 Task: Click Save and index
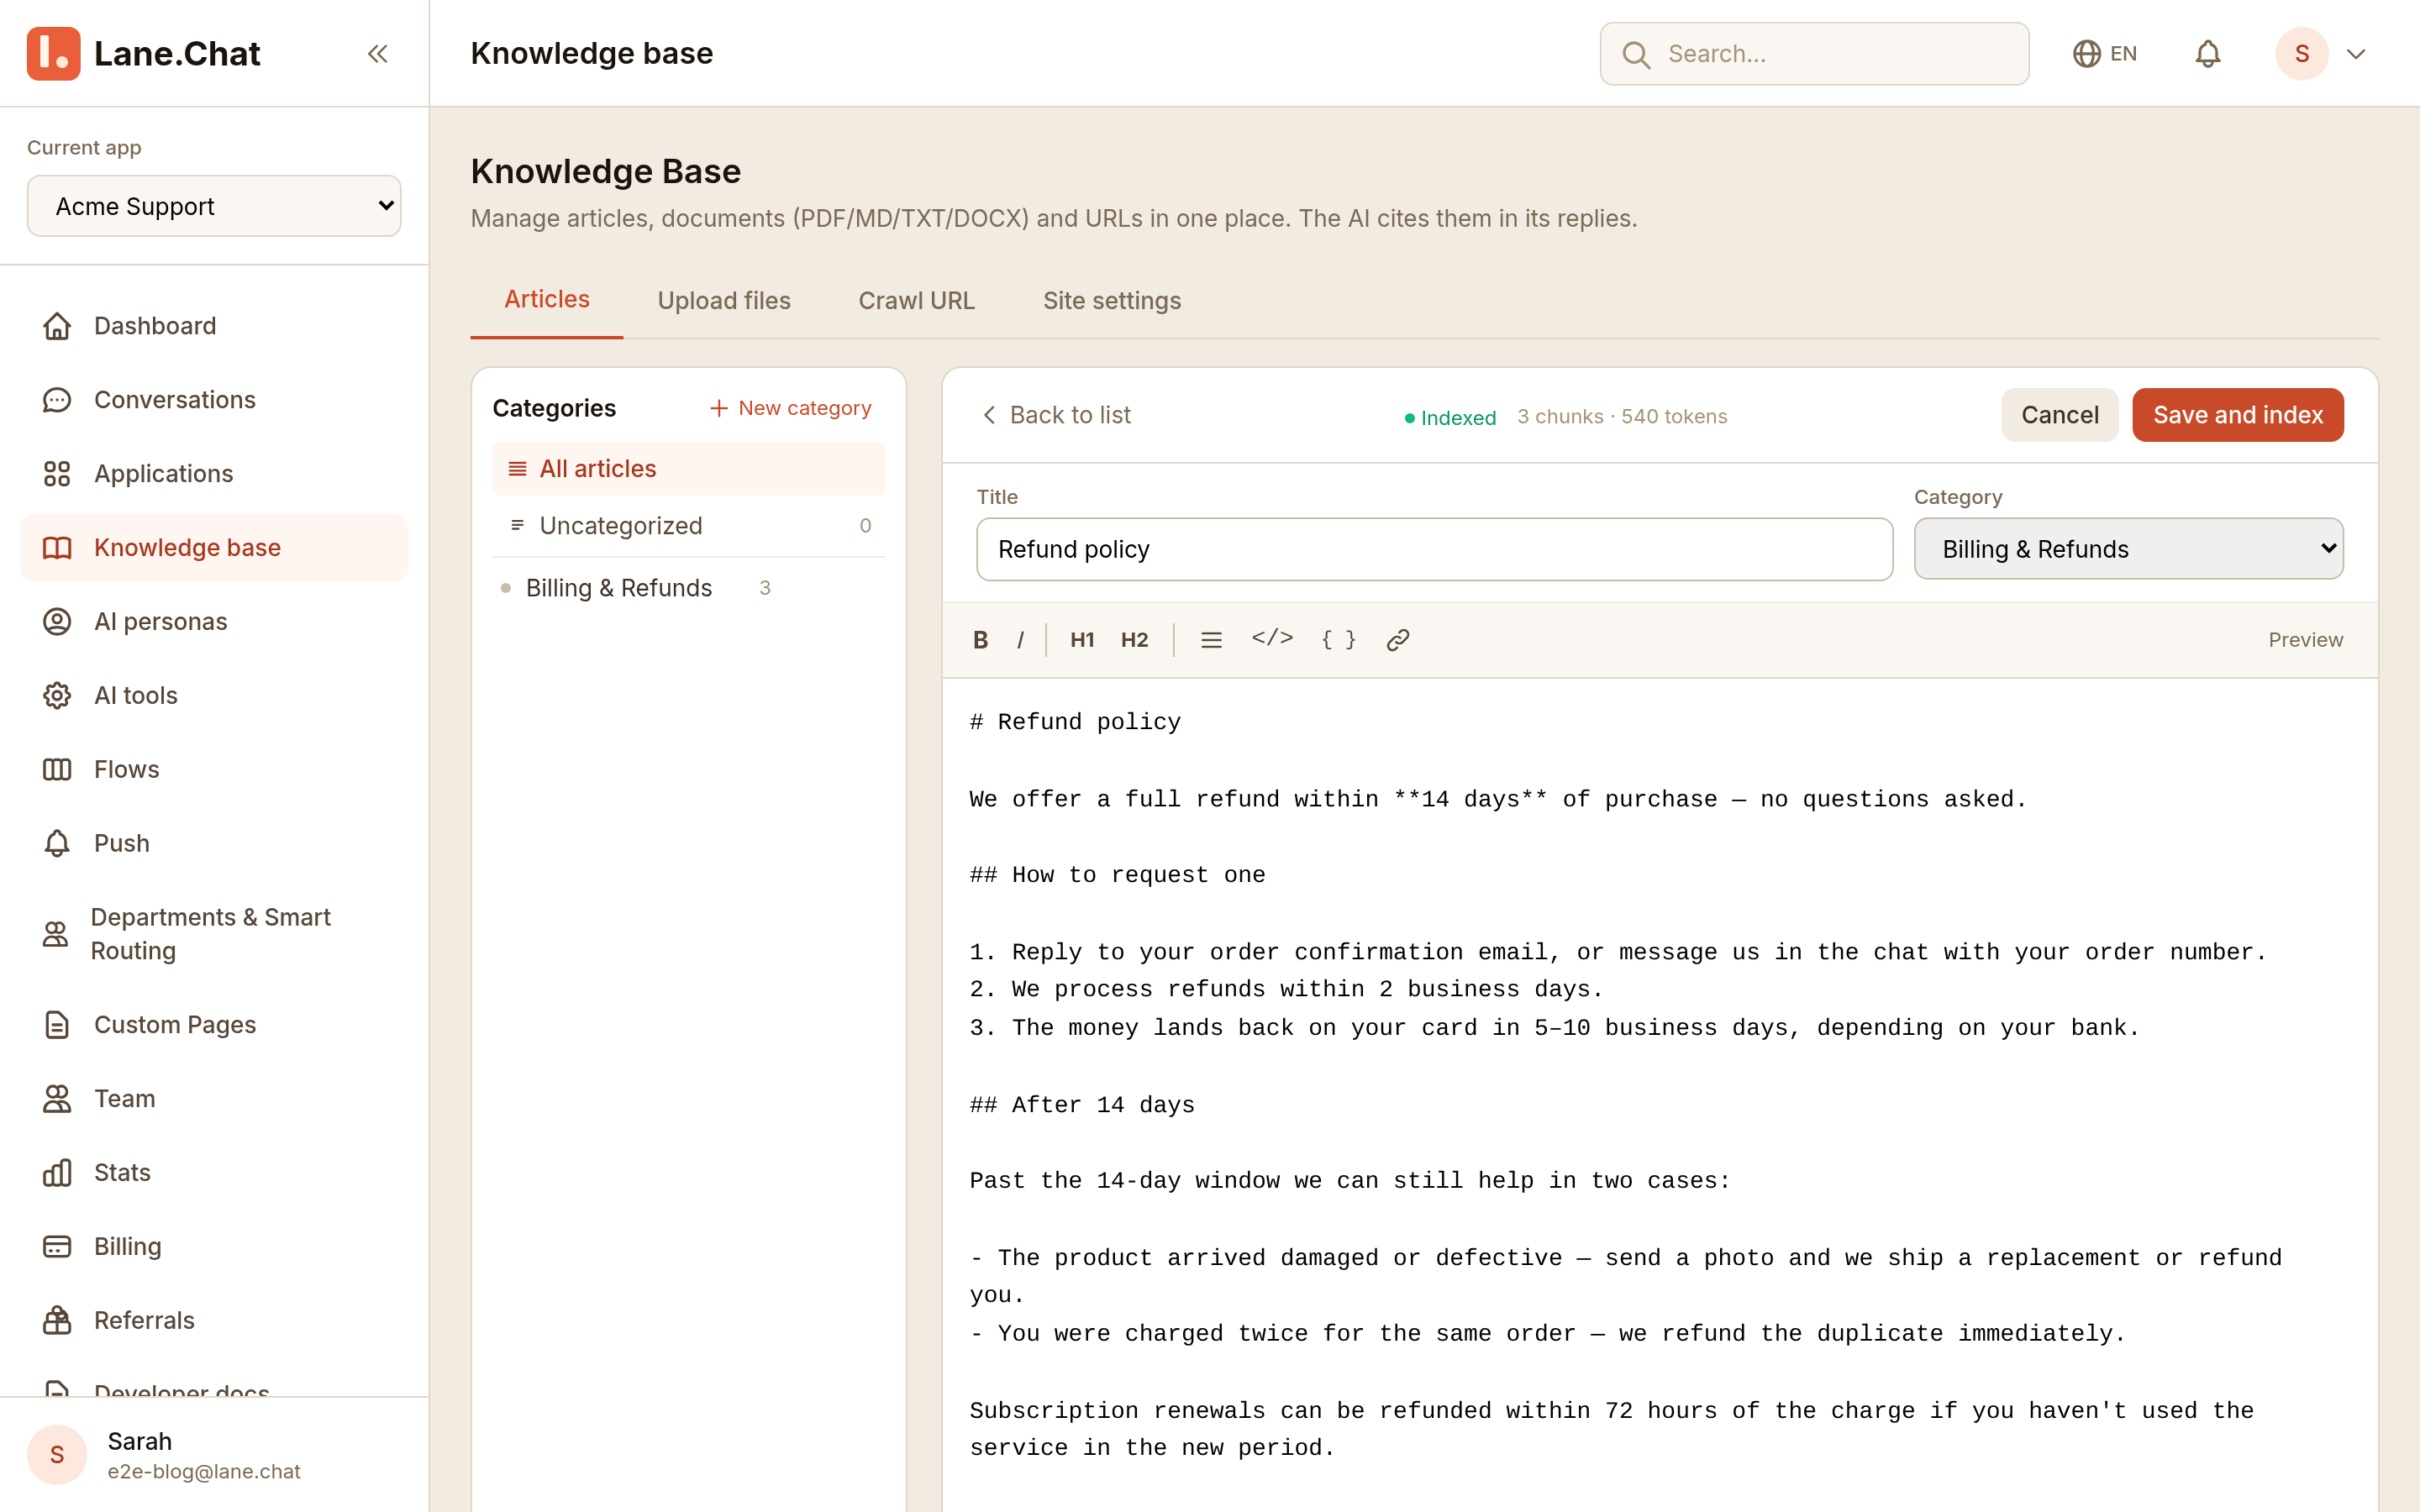[2237, 415]
